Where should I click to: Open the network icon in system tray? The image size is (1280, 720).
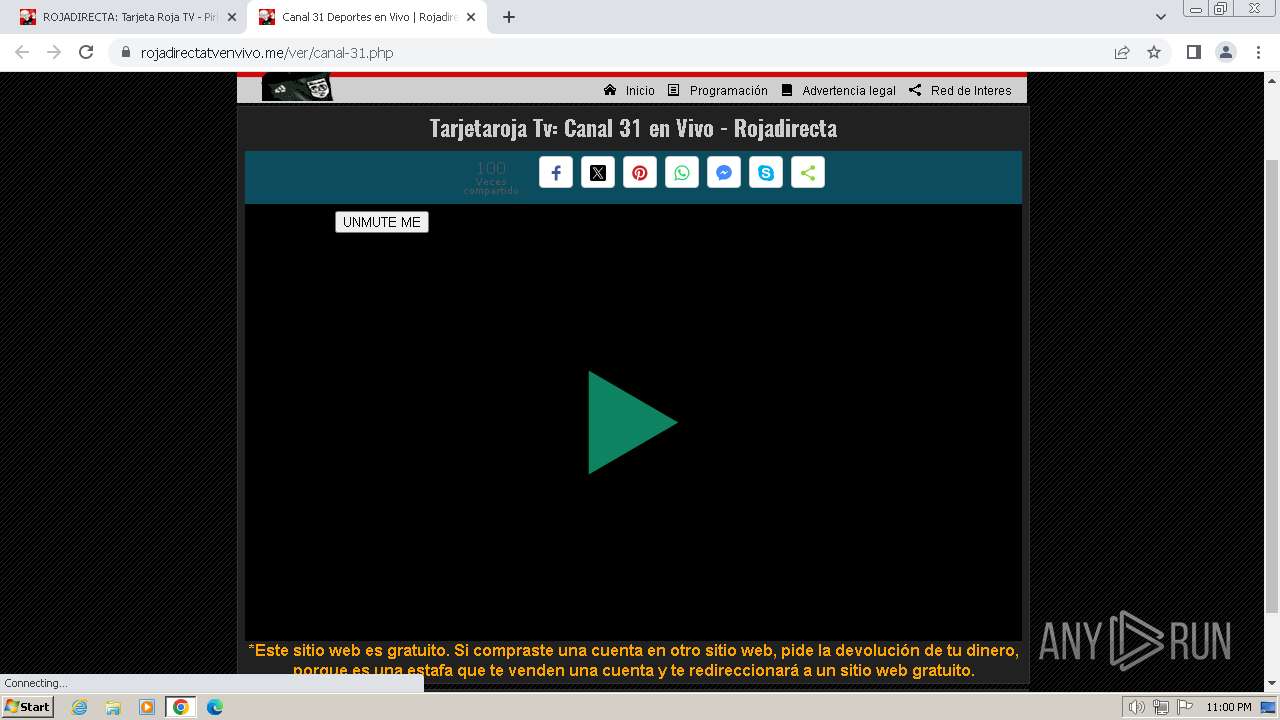pos(1160,707)
